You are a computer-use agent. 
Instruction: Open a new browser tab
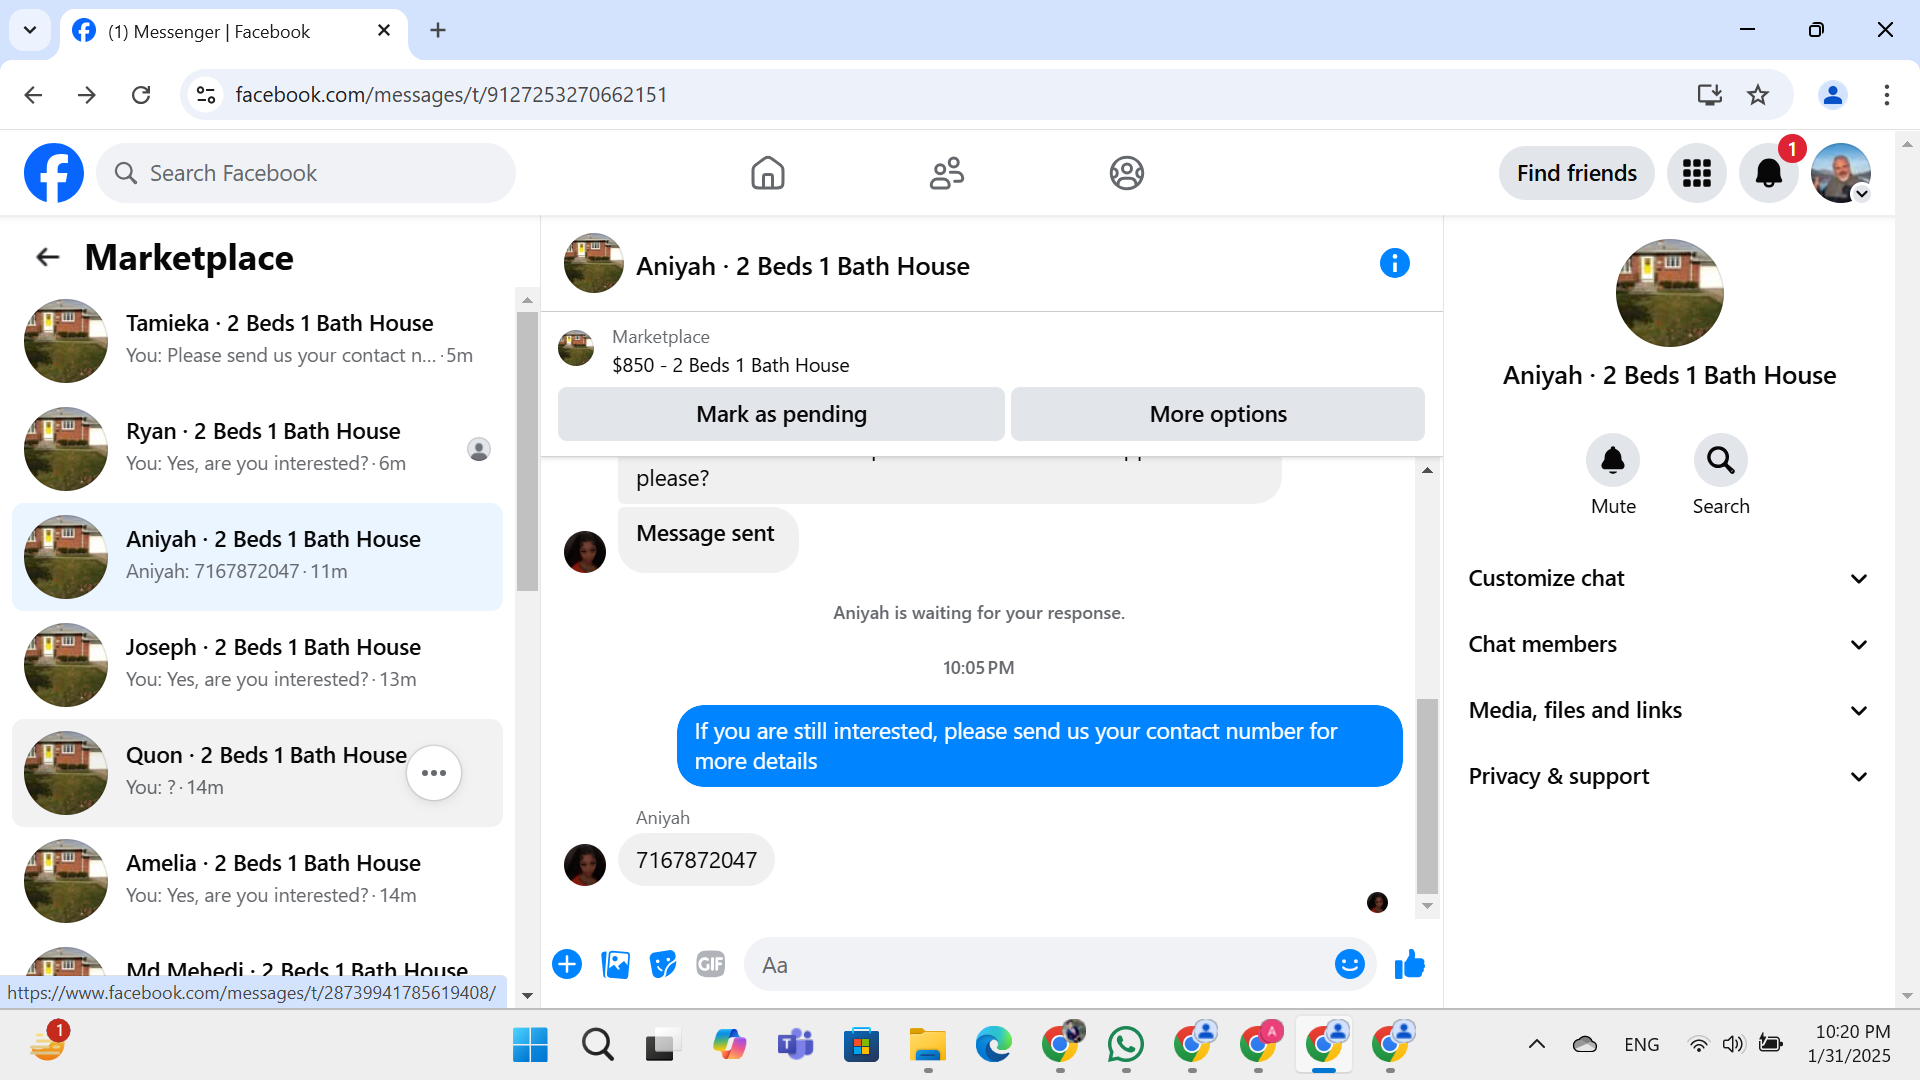pos(438,30)
